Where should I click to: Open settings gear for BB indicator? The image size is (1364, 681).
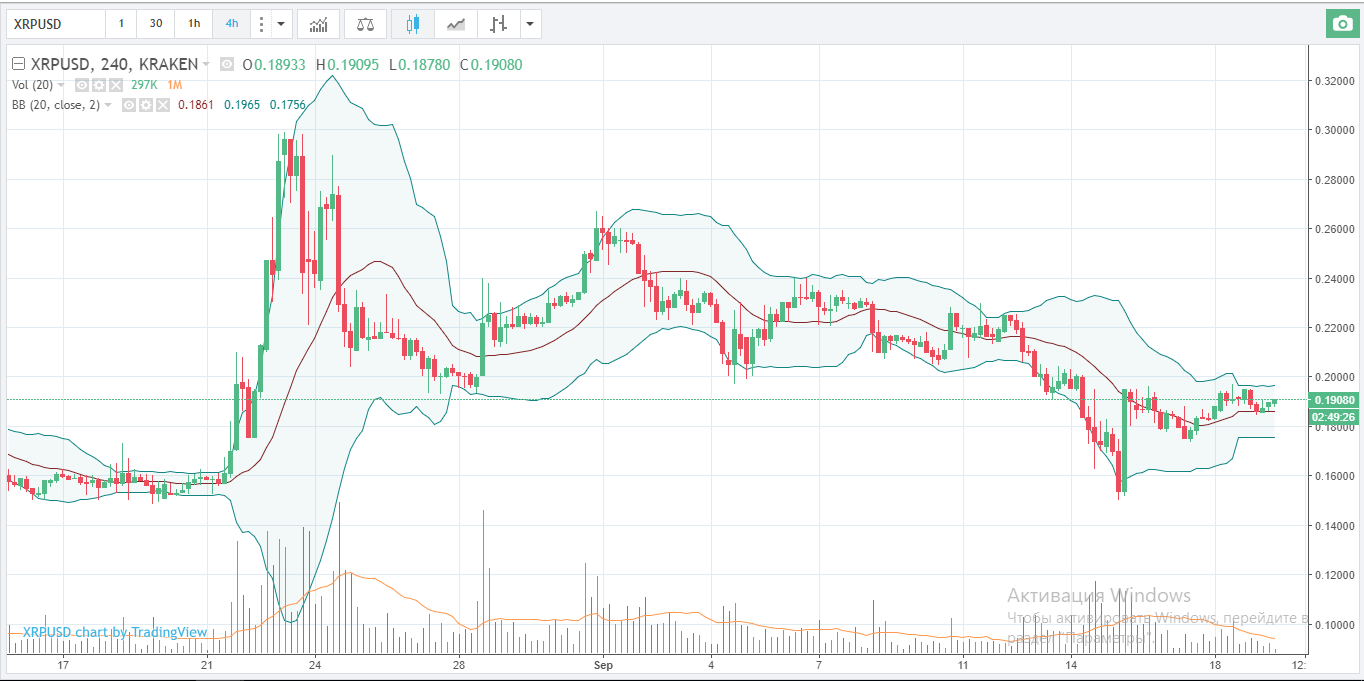pyautogui.click(x=145, y=105)
